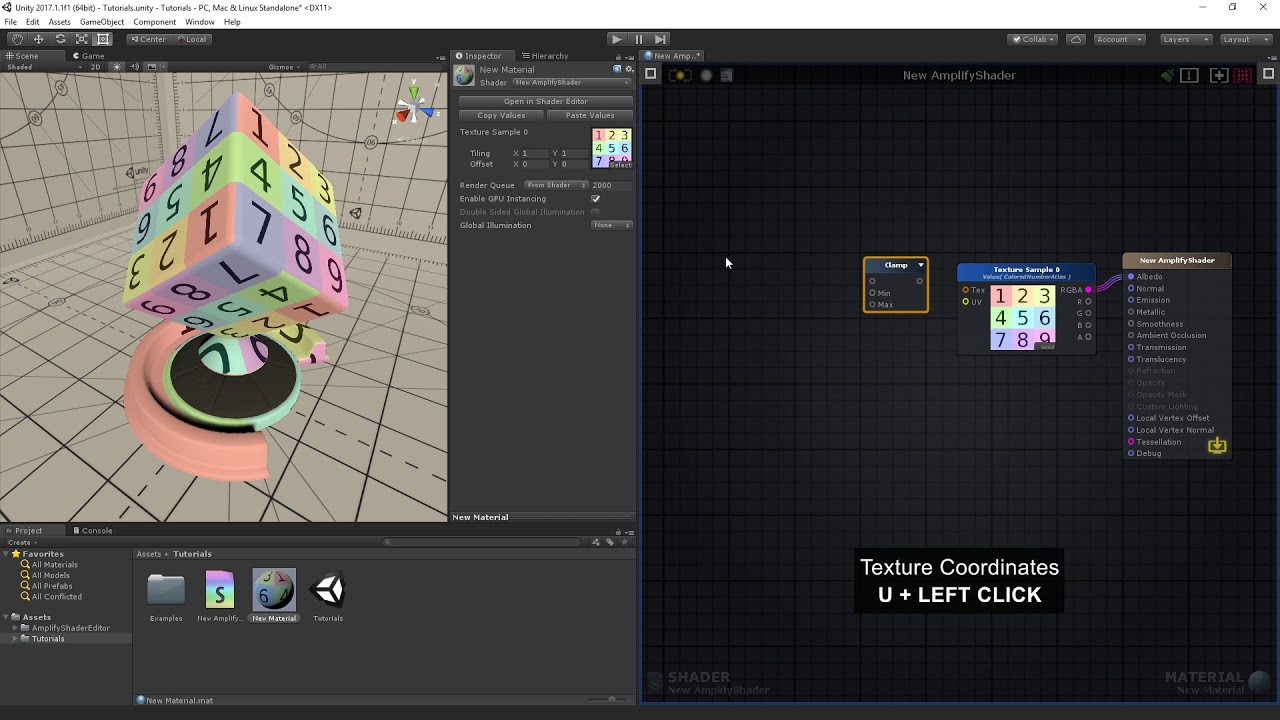This screenshot has height=720, width=1280.
Task: Click the Open in Shader Editor button
Action: click(x=545, y=101)
